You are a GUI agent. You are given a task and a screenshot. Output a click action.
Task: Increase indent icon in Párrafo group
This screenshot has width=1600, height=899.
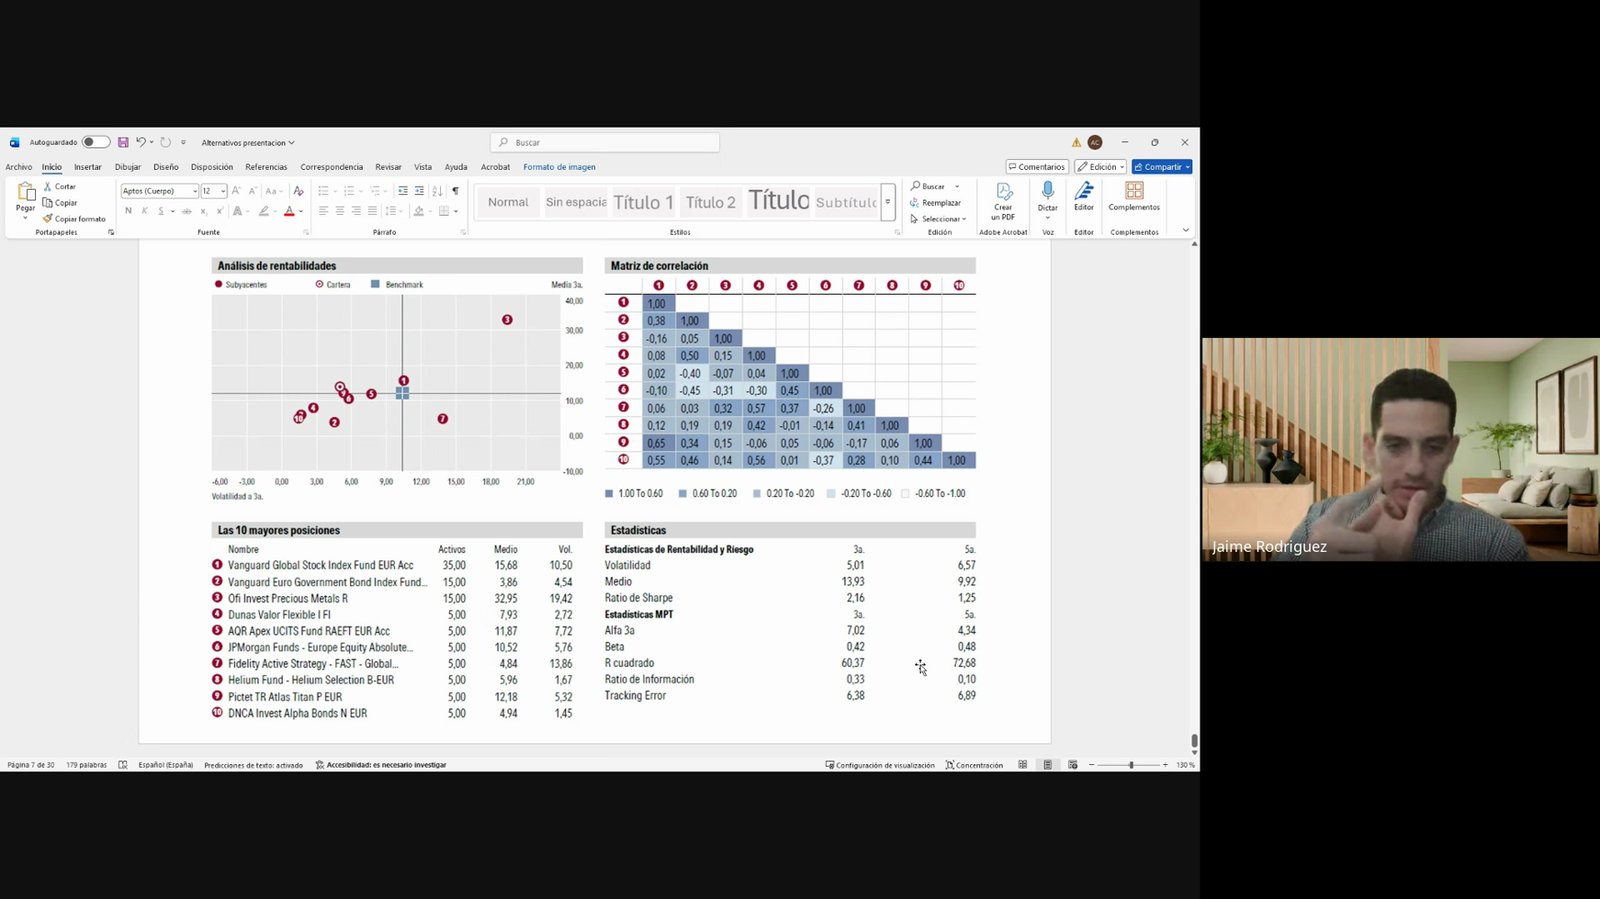point(419,191)
